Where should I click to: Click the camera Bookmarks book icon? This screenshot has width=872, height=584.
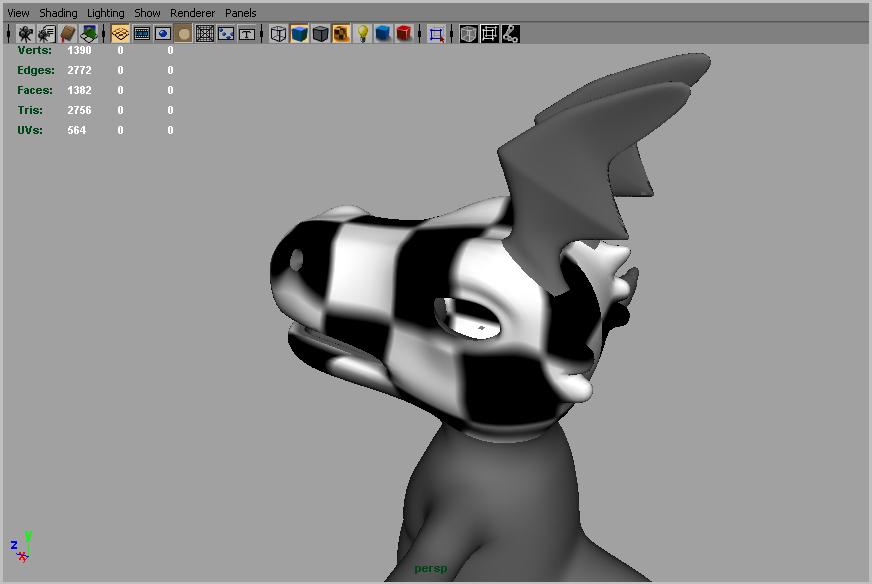tap(67, 34)
